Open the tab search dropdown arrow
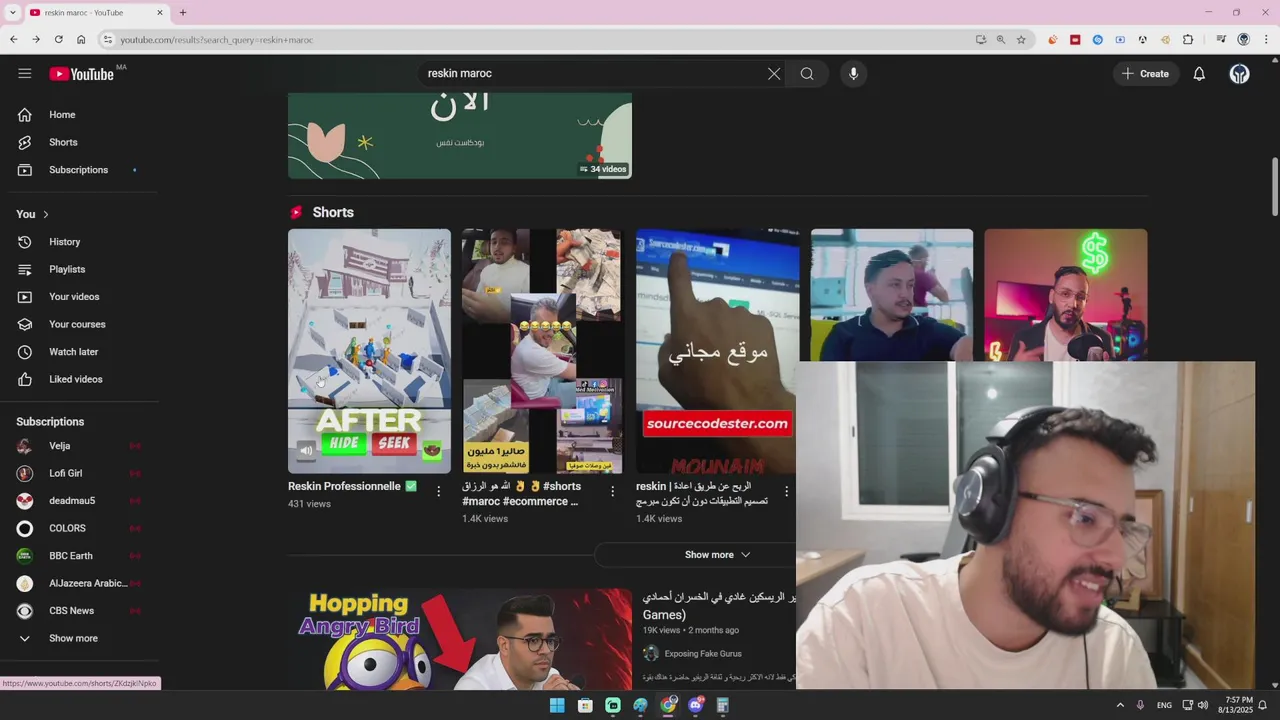The width and height of the screenshot is (1280, 720). [x=12, y=12]
